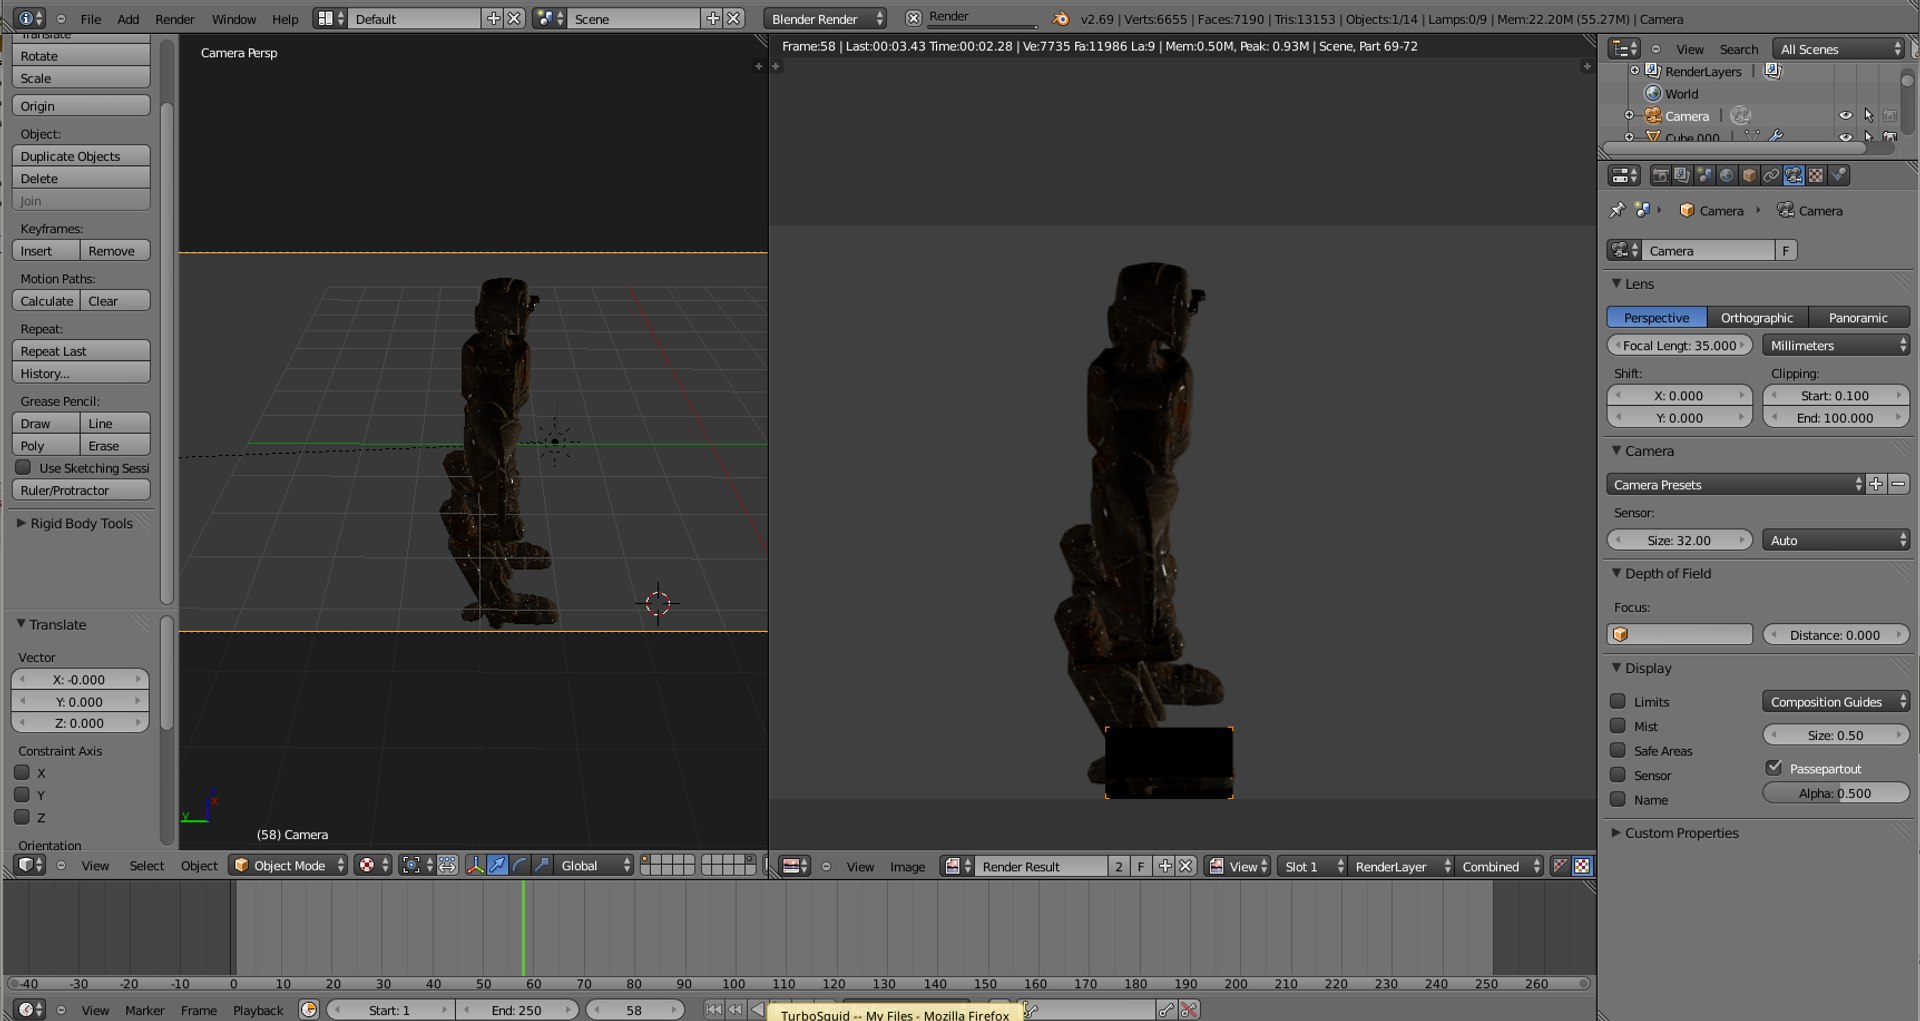The width and height of the screenshot is (1920, 1021).
Task: Open the Object properties cube tab
Action: (1749, 175)
